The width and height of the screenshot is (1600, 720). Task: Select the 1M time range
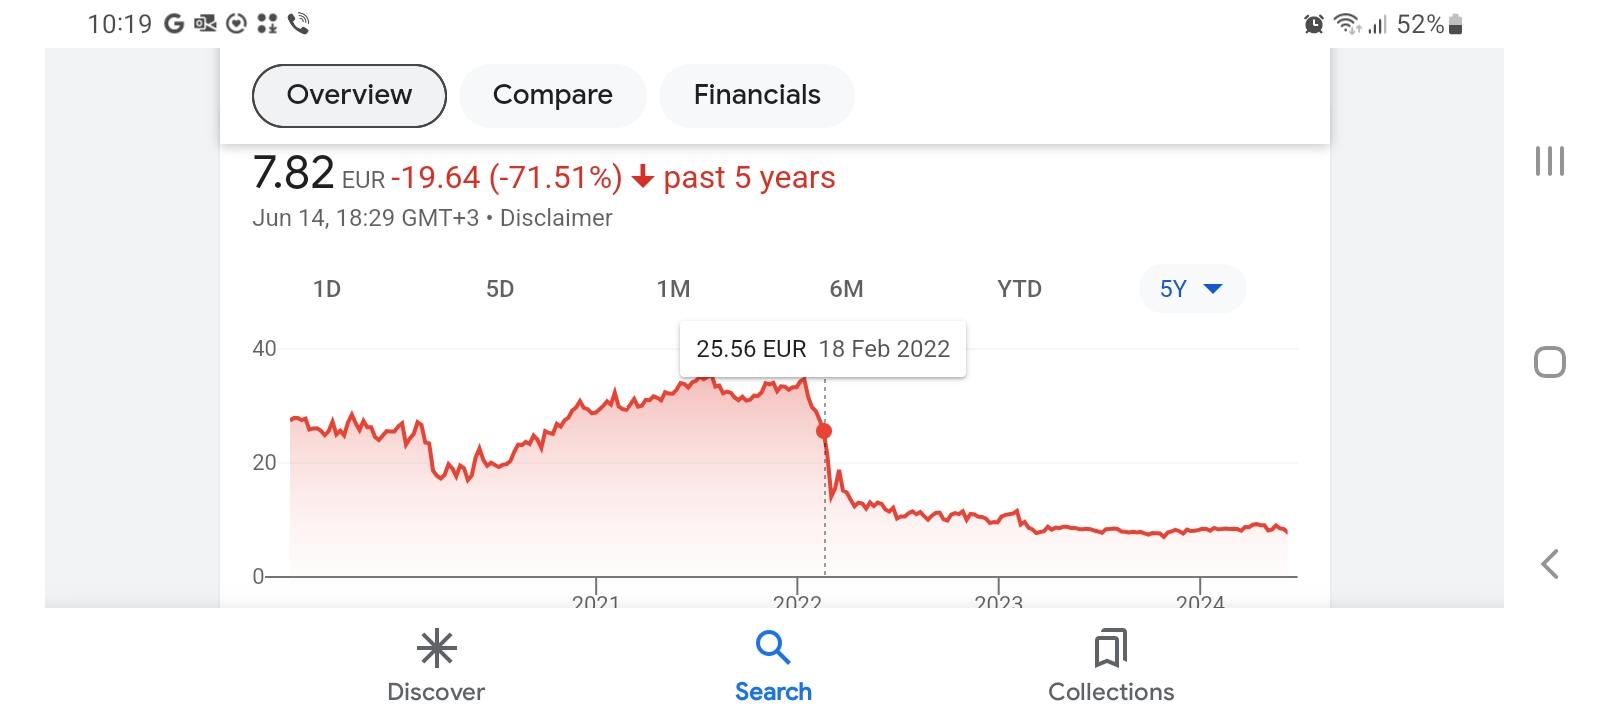(673, 289)
